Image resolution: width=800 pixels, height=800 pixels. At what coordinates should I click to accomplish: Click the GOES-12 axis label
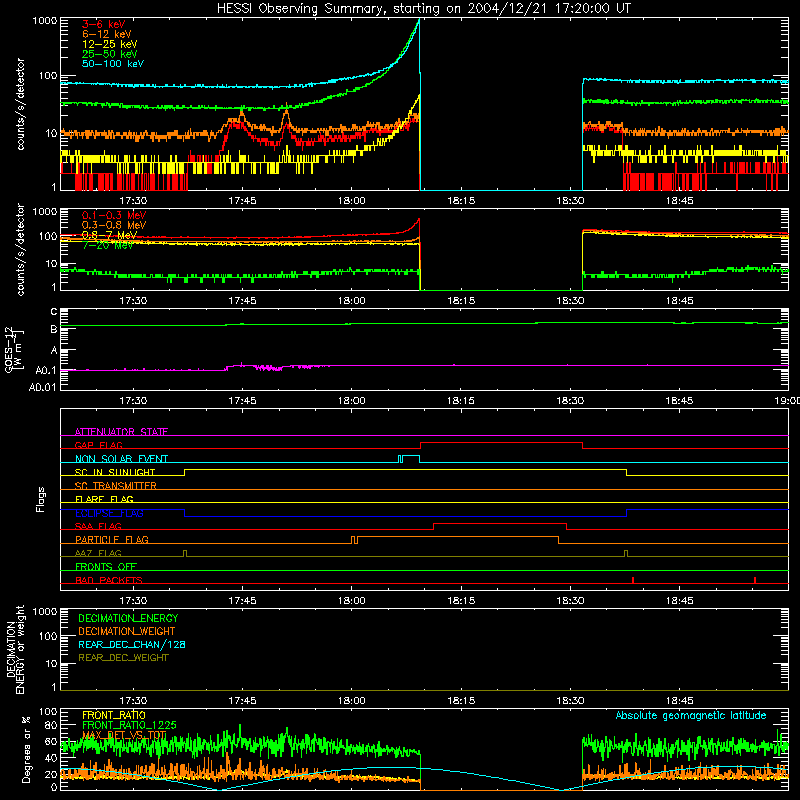click(x=9, y=350)
